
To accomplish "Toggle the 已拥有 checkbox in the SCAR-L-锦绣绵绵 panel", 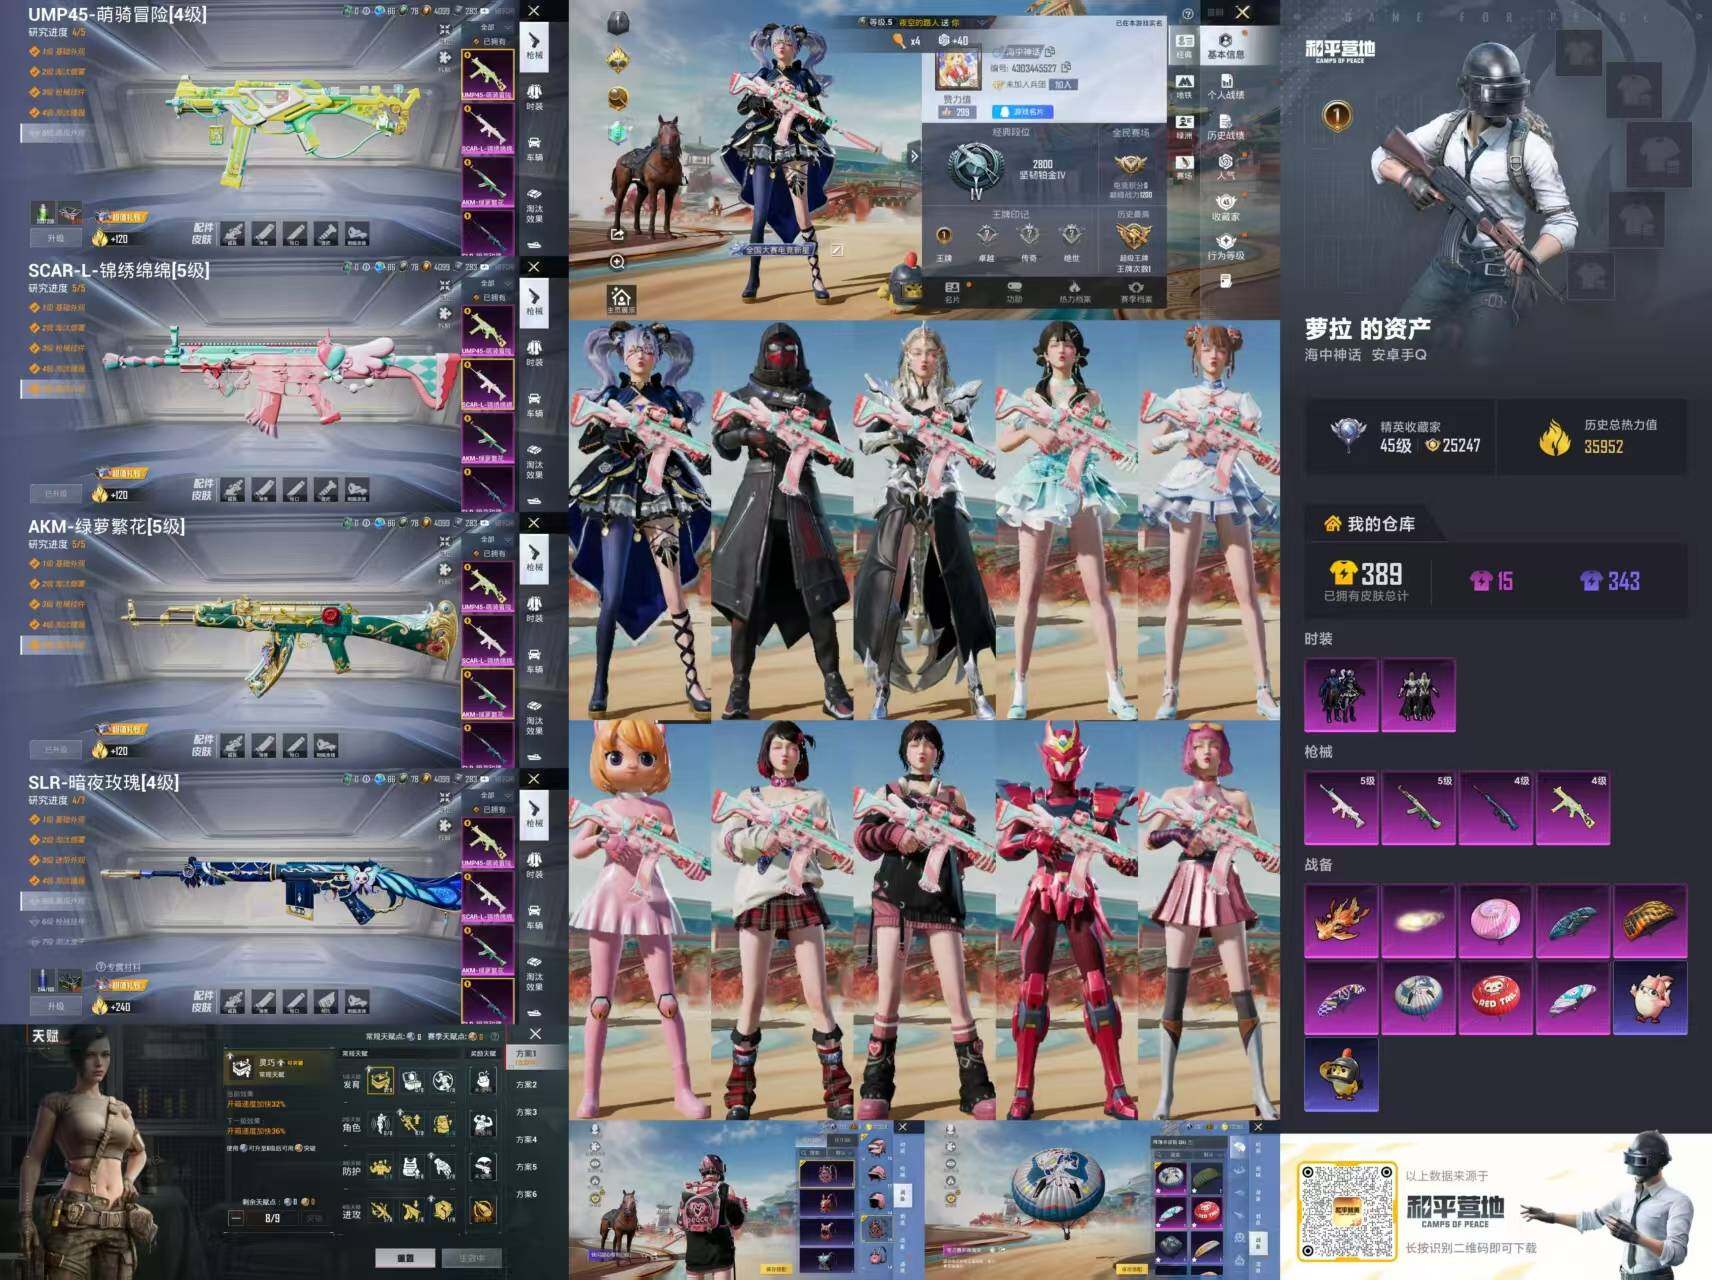I will [474, 298].
